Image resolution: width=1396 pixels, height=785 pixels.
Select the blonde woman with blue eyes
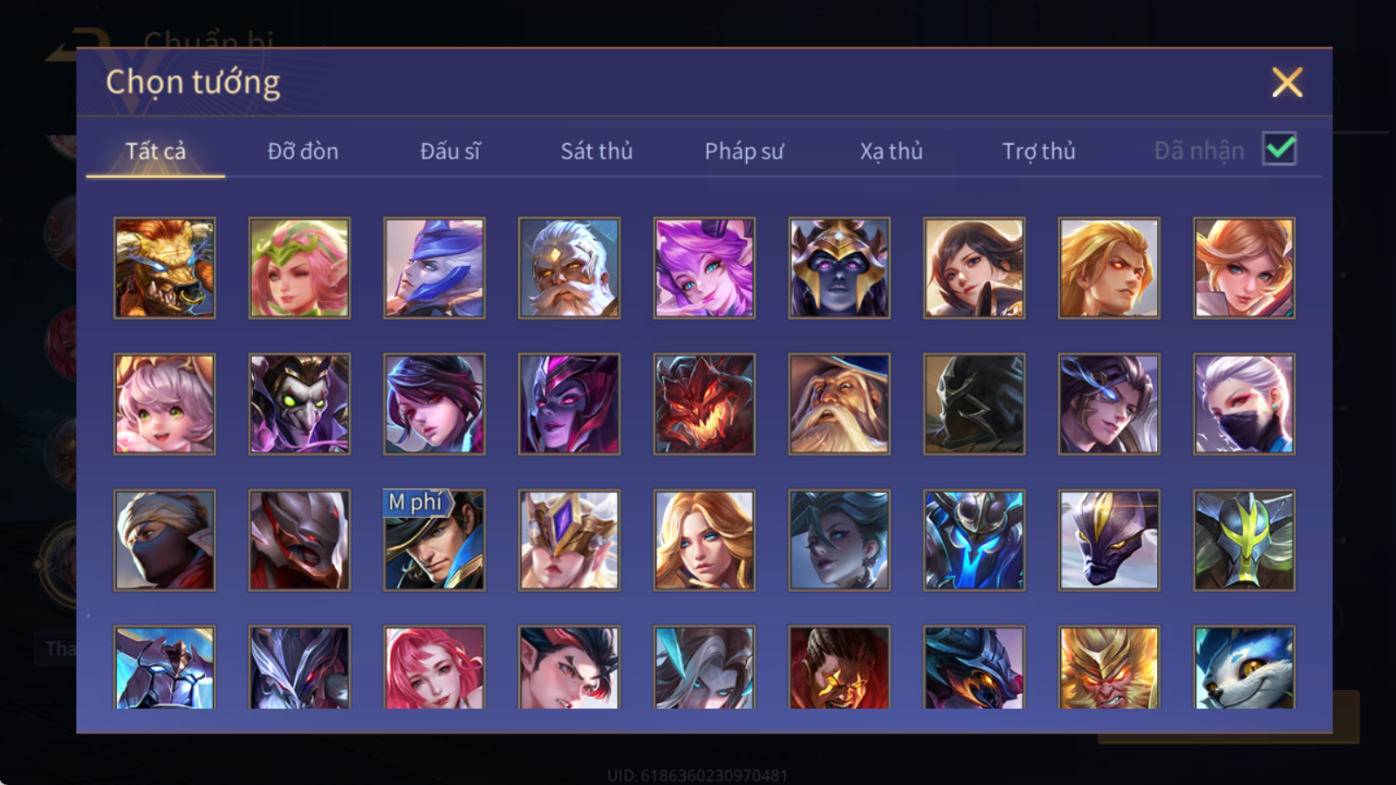coord(704,540)
